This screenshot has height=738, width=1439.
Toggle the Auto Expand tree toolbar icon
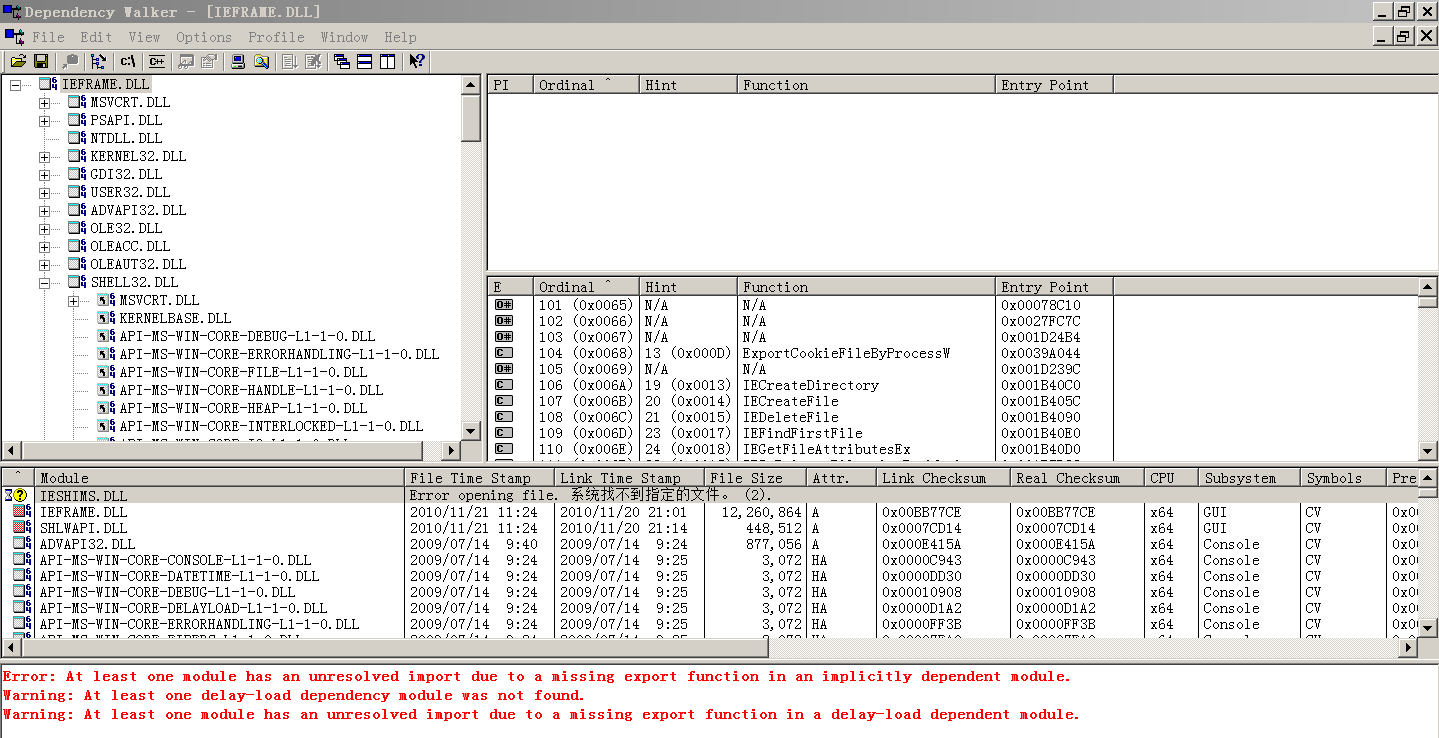coord(98,61)
